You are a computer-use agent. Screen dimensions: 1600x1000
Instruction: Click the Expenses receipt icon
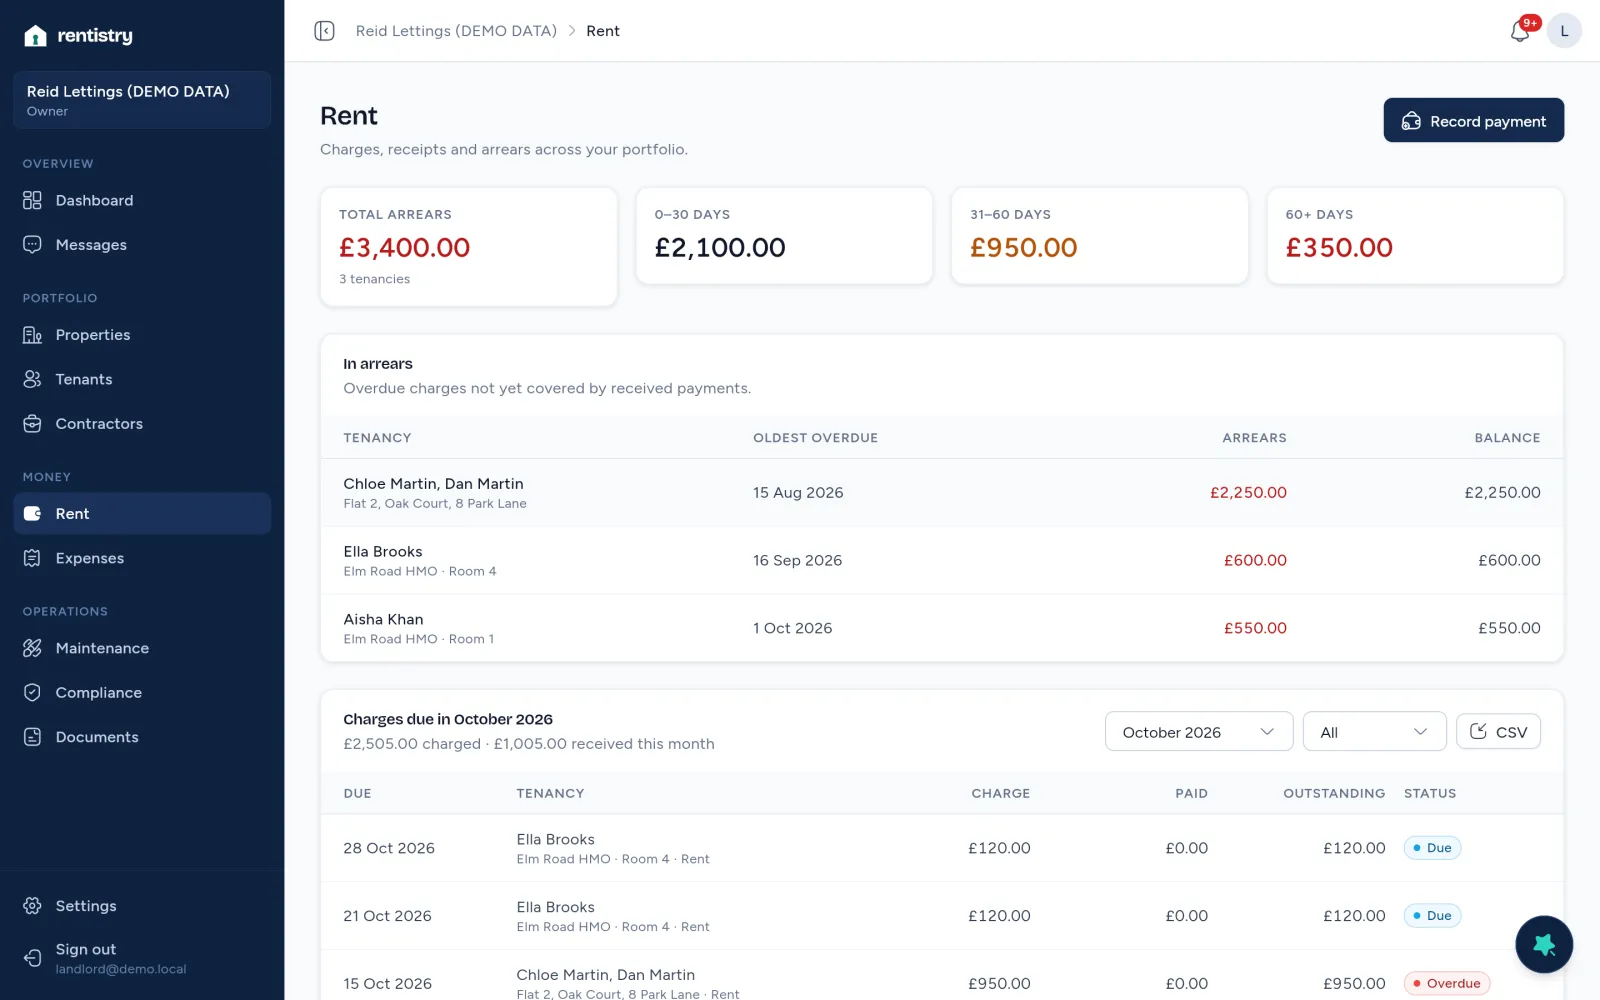[32, 558]
